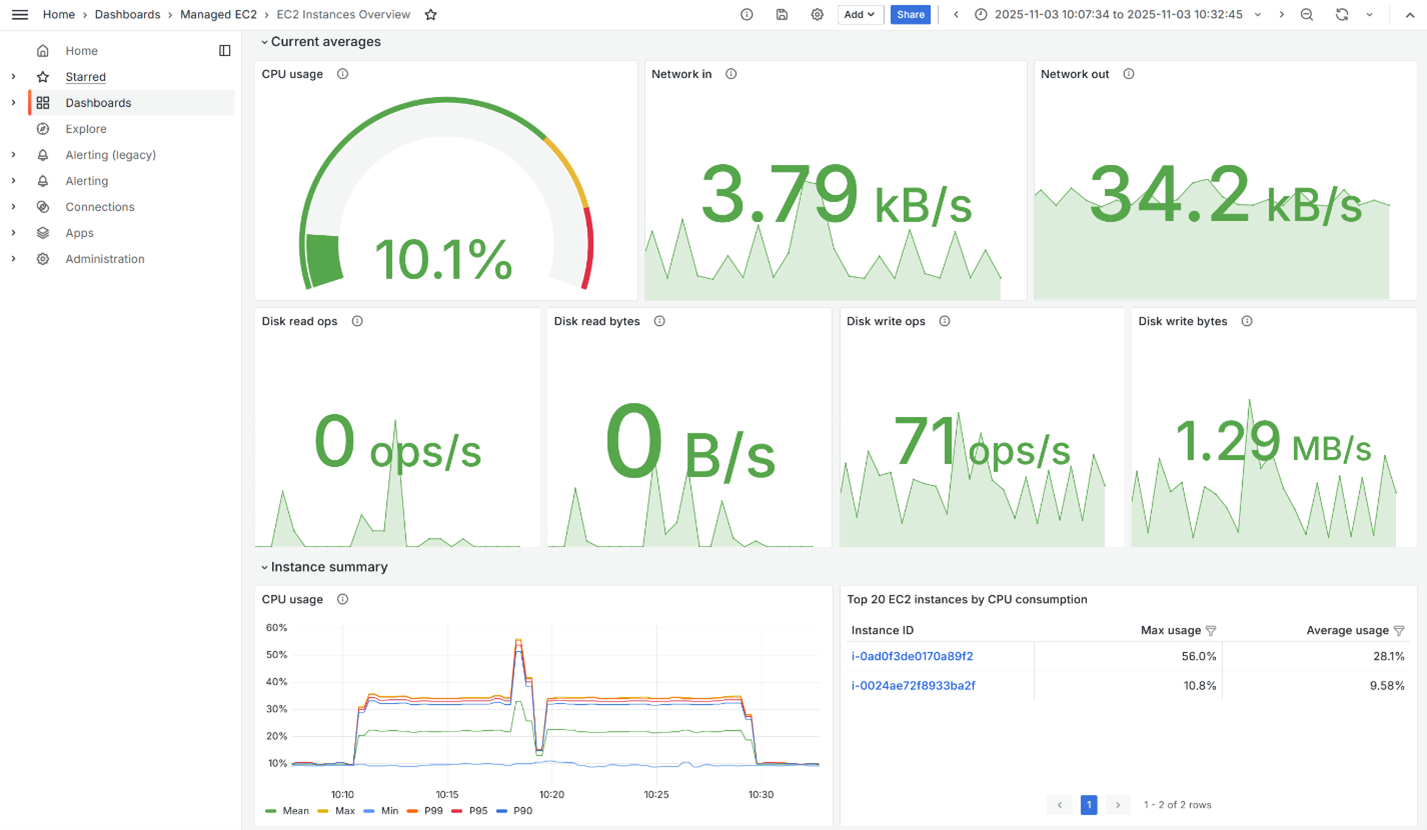The height and width of the screenshot is (830, 1427).
Task: Toggle the docked navigation pane icon
Action: coord(224,50)
